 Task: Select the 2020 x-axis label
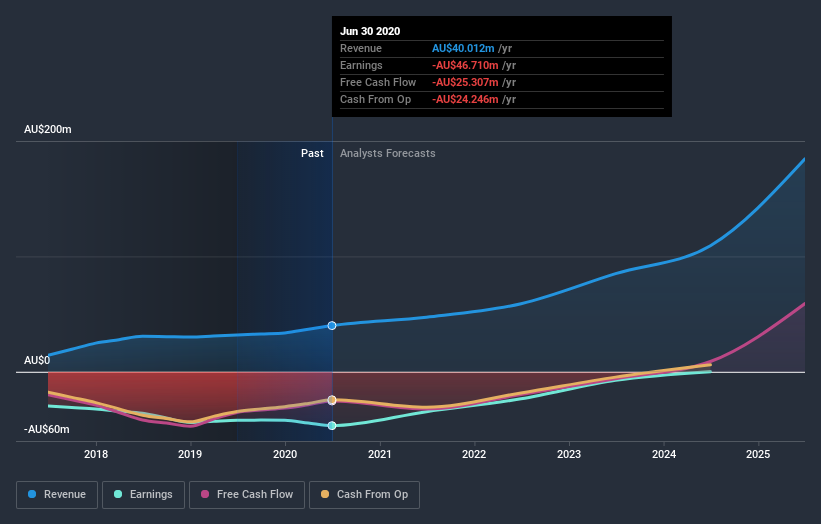[x=285, y=454]
